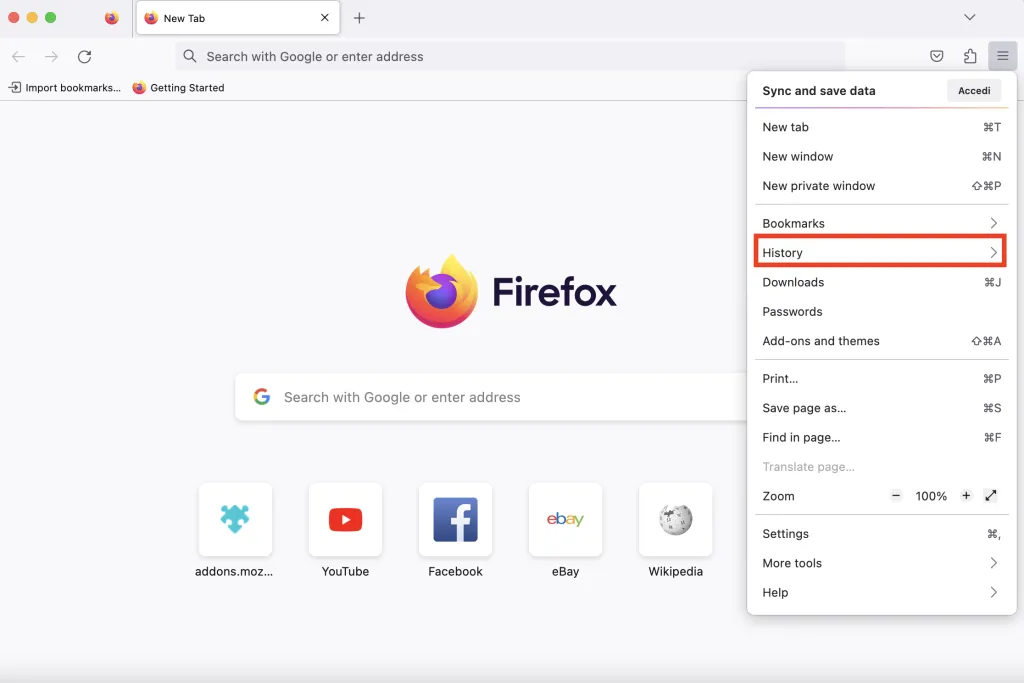Expand the History submenu
This screenshot has height=683, width=1024.
pos(880,252)
